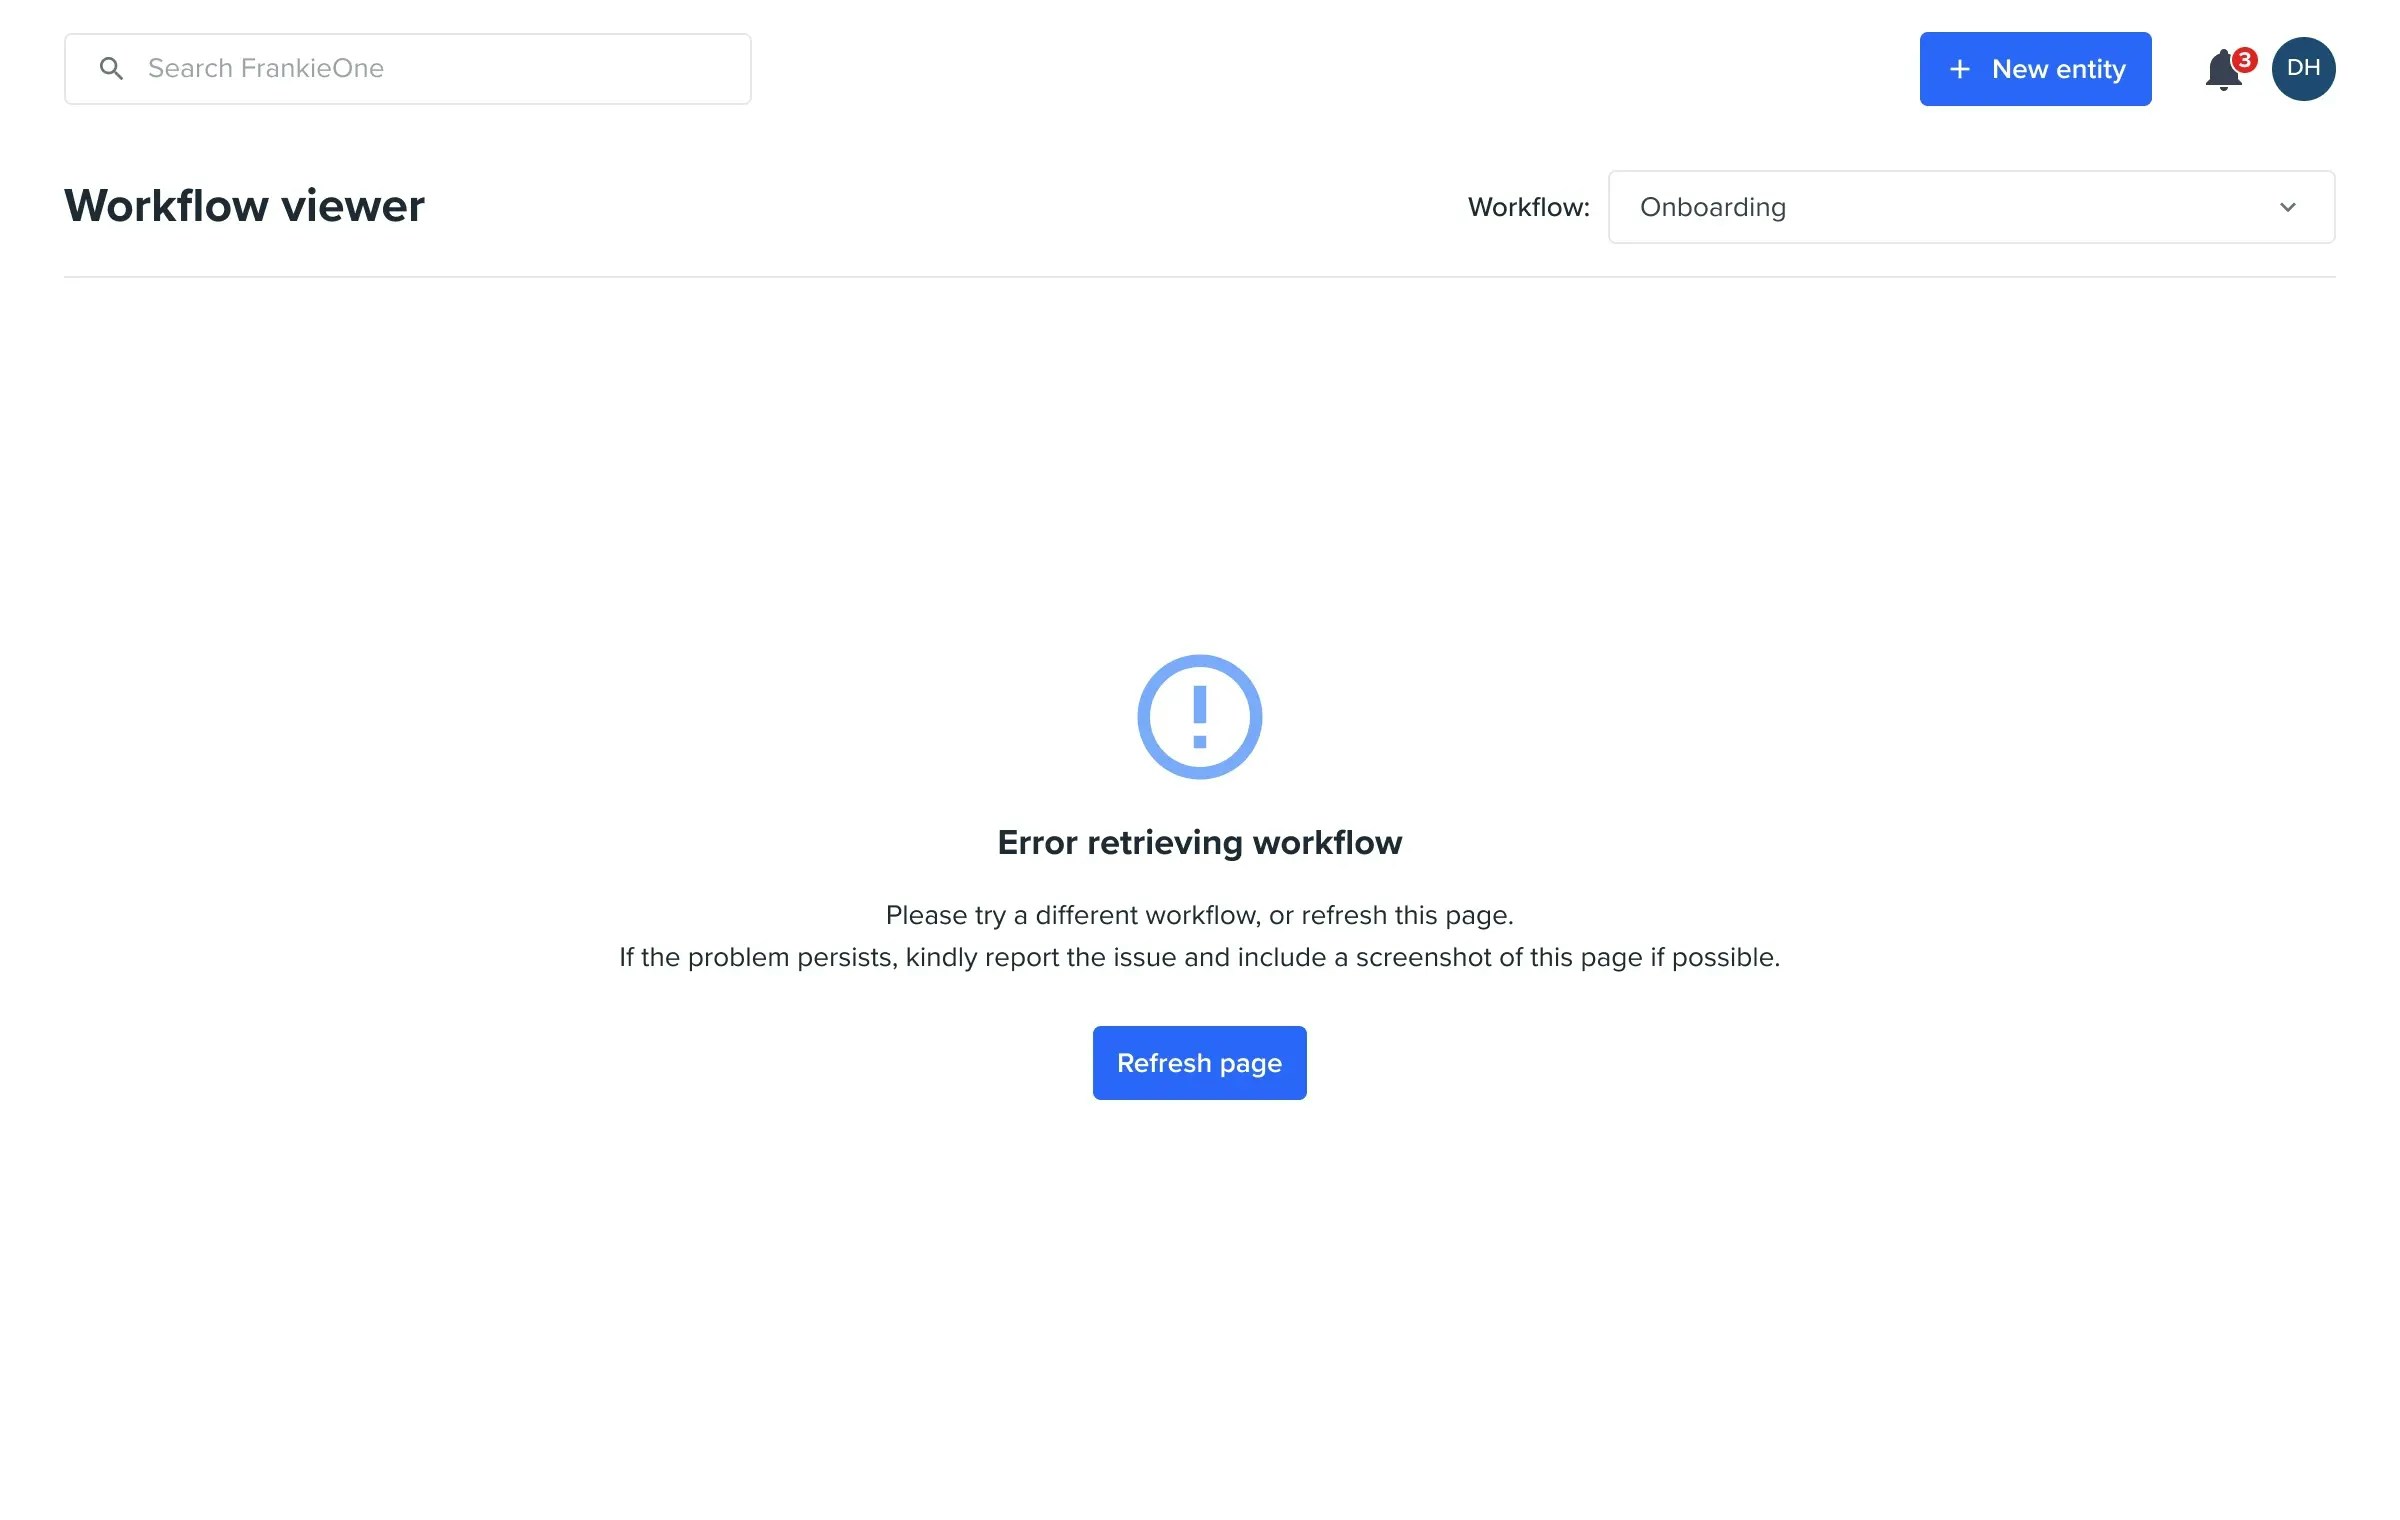Click the red notification count badge
The width and height of the screenshot is (2400, 1520).
pos(2245,59)
